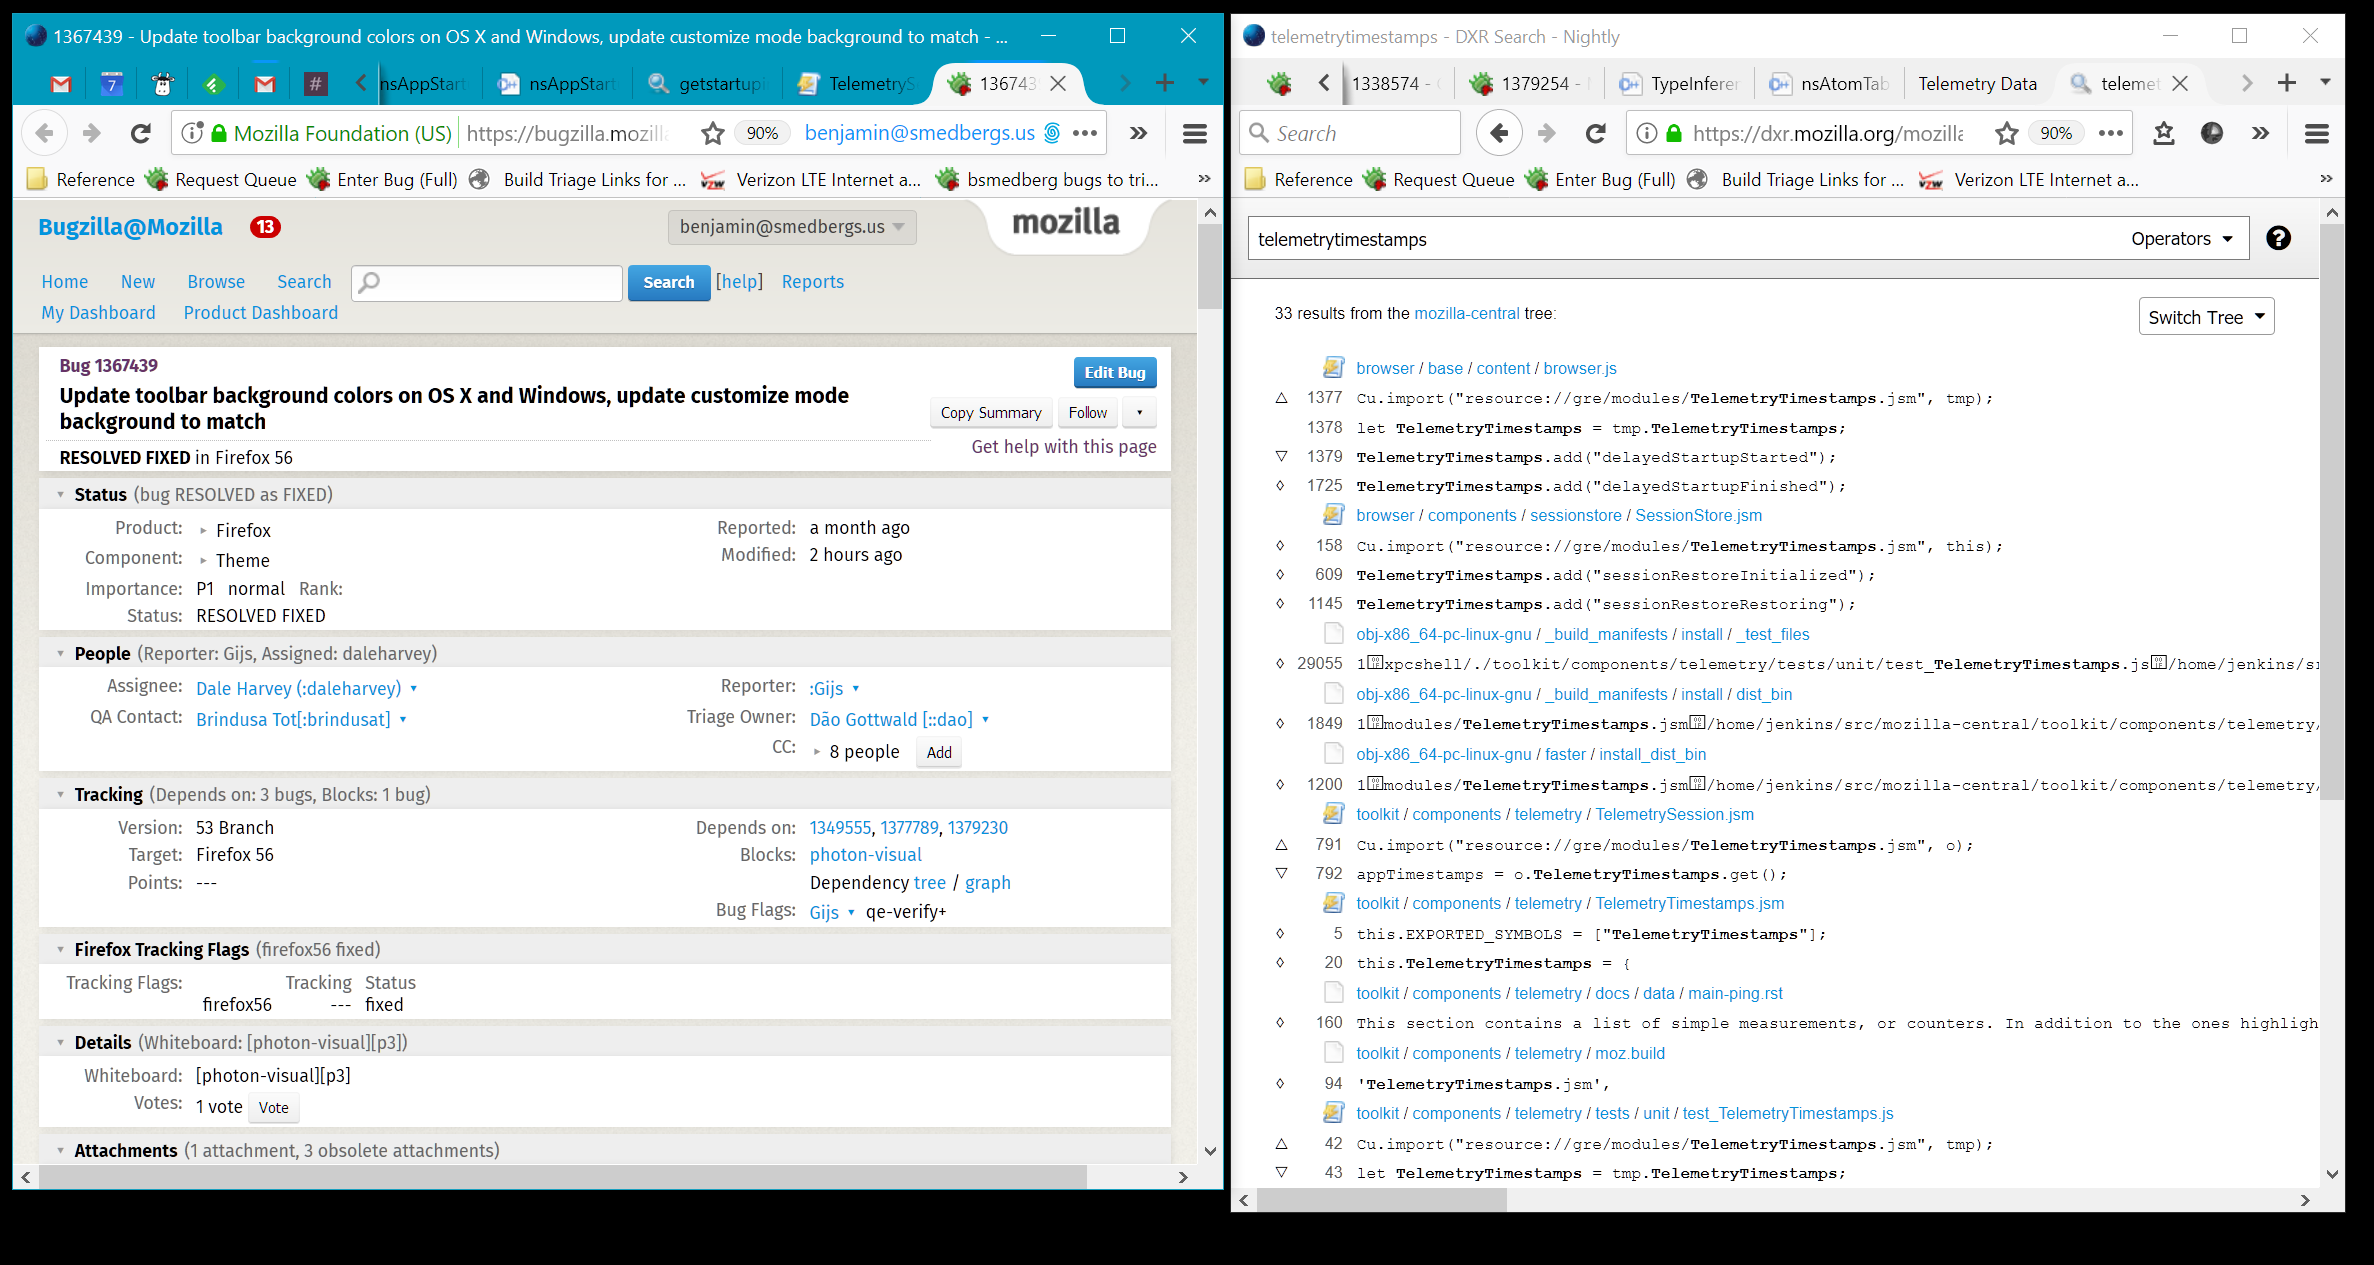Viewport: 2374px width, 1265px height.
Task: Reload the DXR search page
Action: point(1596,133)
